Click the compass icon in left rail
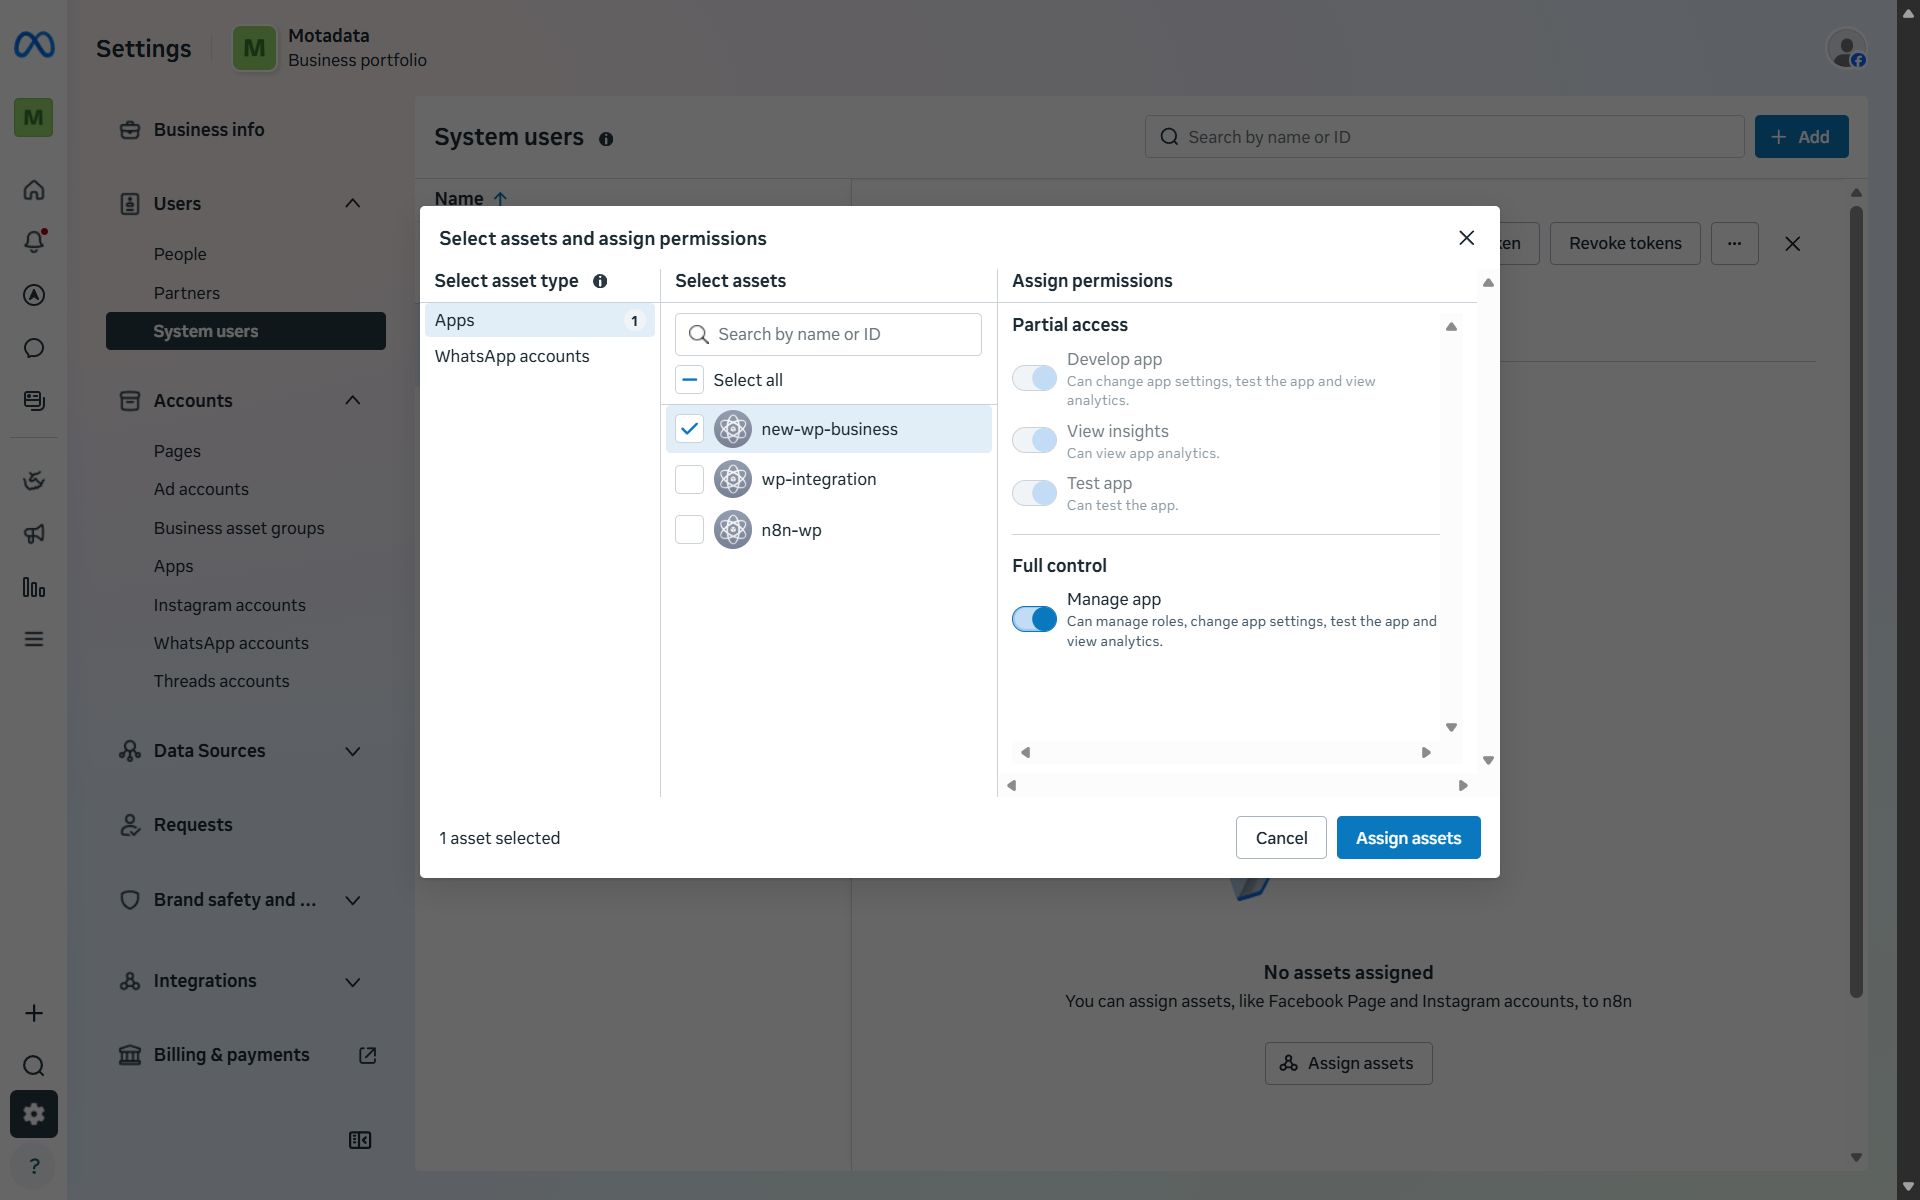Viewport: 1920px width, 1200px height. click(34, 295)
